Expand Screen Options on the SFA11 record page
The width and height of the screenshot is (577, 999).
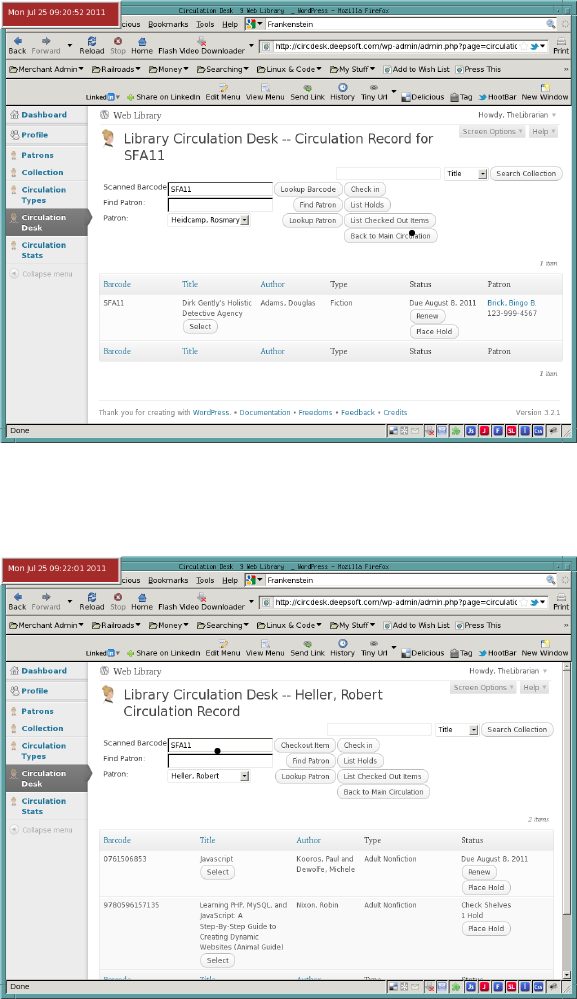[x=492, y=131]
